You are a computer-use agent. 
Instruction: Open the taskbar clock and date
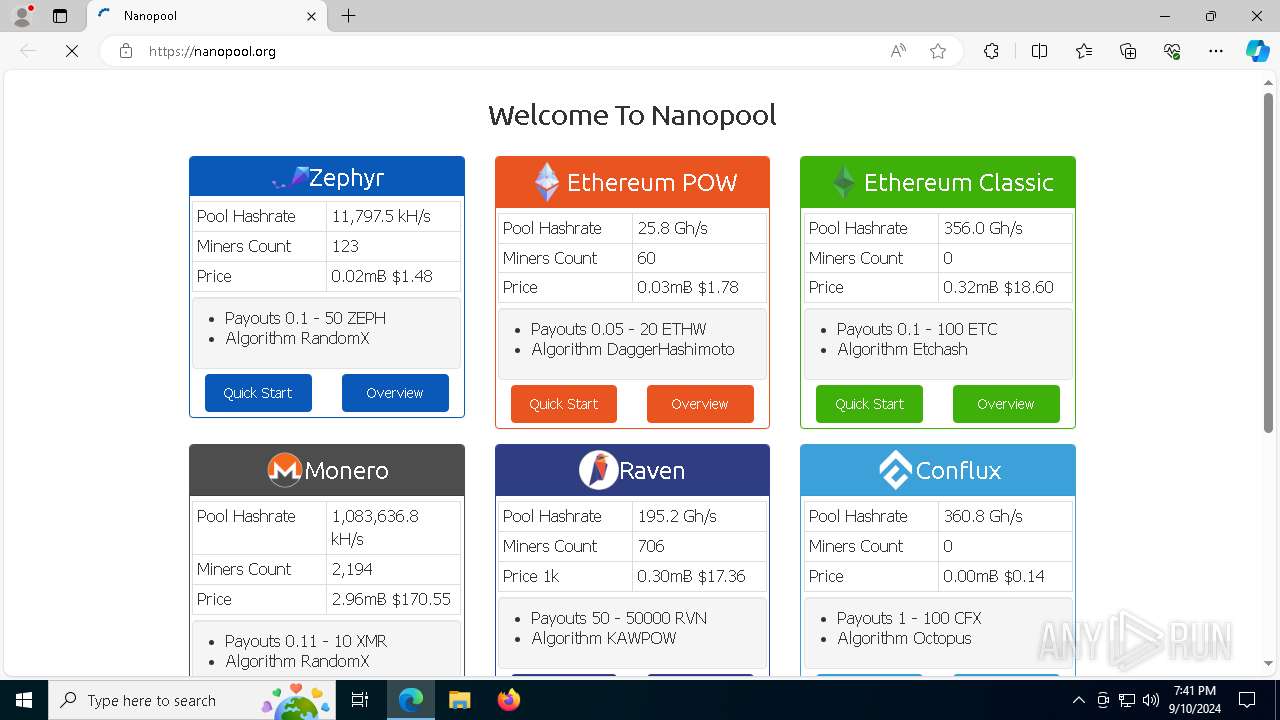[1194, 700]
